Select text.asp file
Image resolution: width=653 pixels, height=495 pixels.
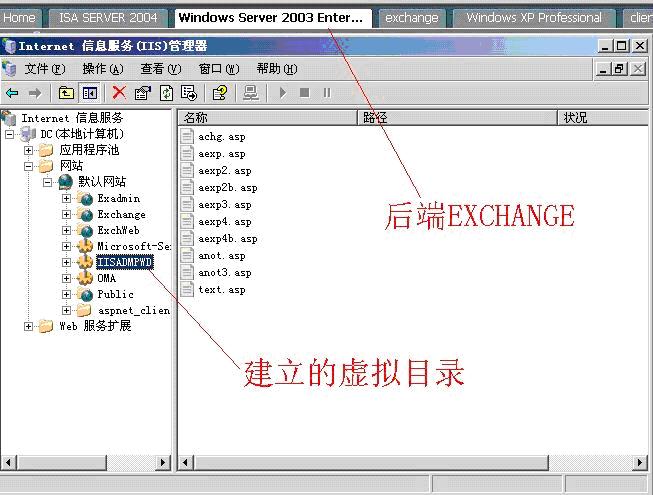[x=222, y=290]
